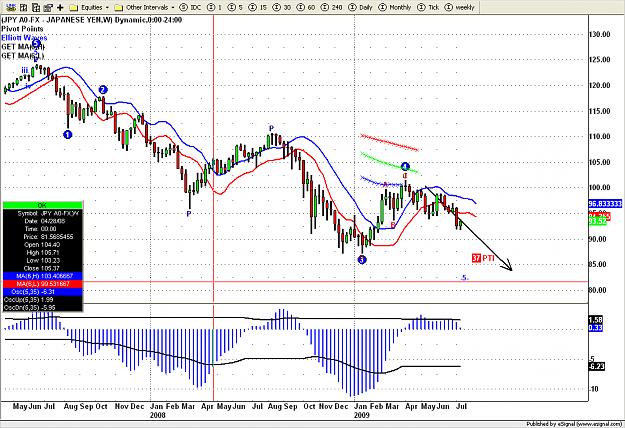Click the green OK bar in data window
625x428 pixels.
coord(42,205)
